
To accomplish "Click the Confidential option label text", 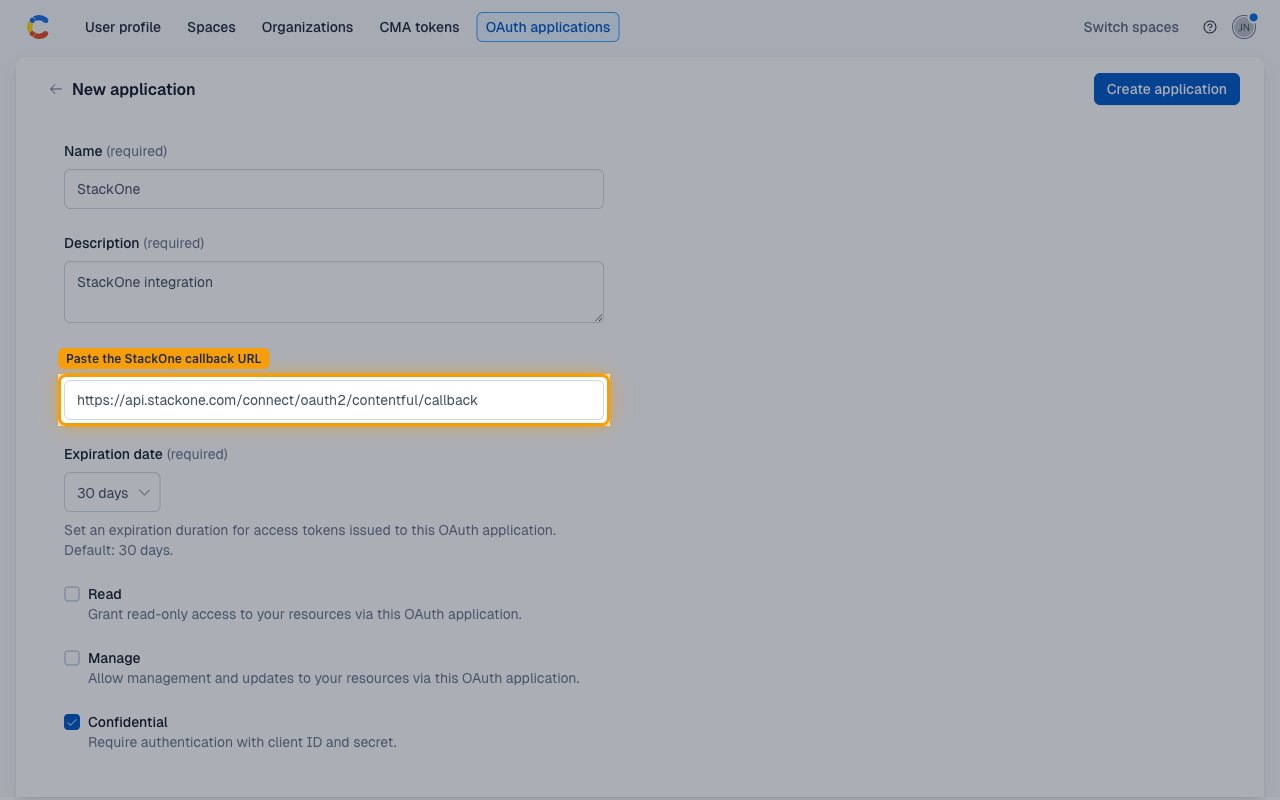I will pos(128,722).
